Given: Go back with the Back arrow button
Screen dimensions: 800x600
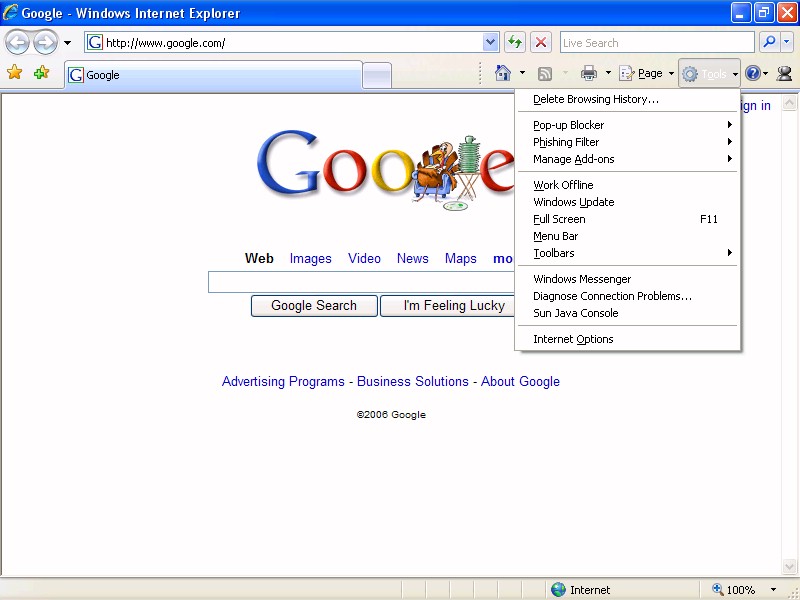Looking at the screenshot, I should (18, 43).
